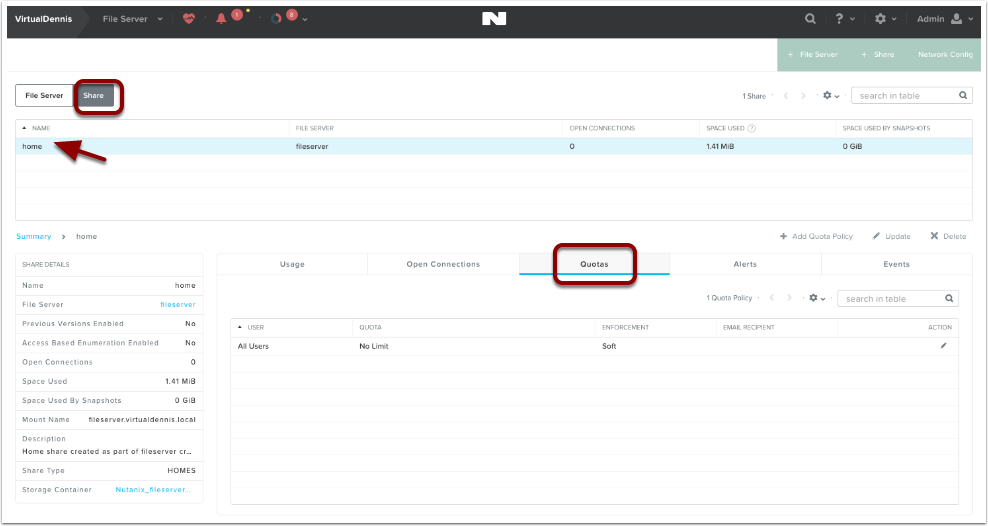The width and height of the screenshot is (988, 526).
Task: Click the tasks circle progress icon
Action: 276,19
